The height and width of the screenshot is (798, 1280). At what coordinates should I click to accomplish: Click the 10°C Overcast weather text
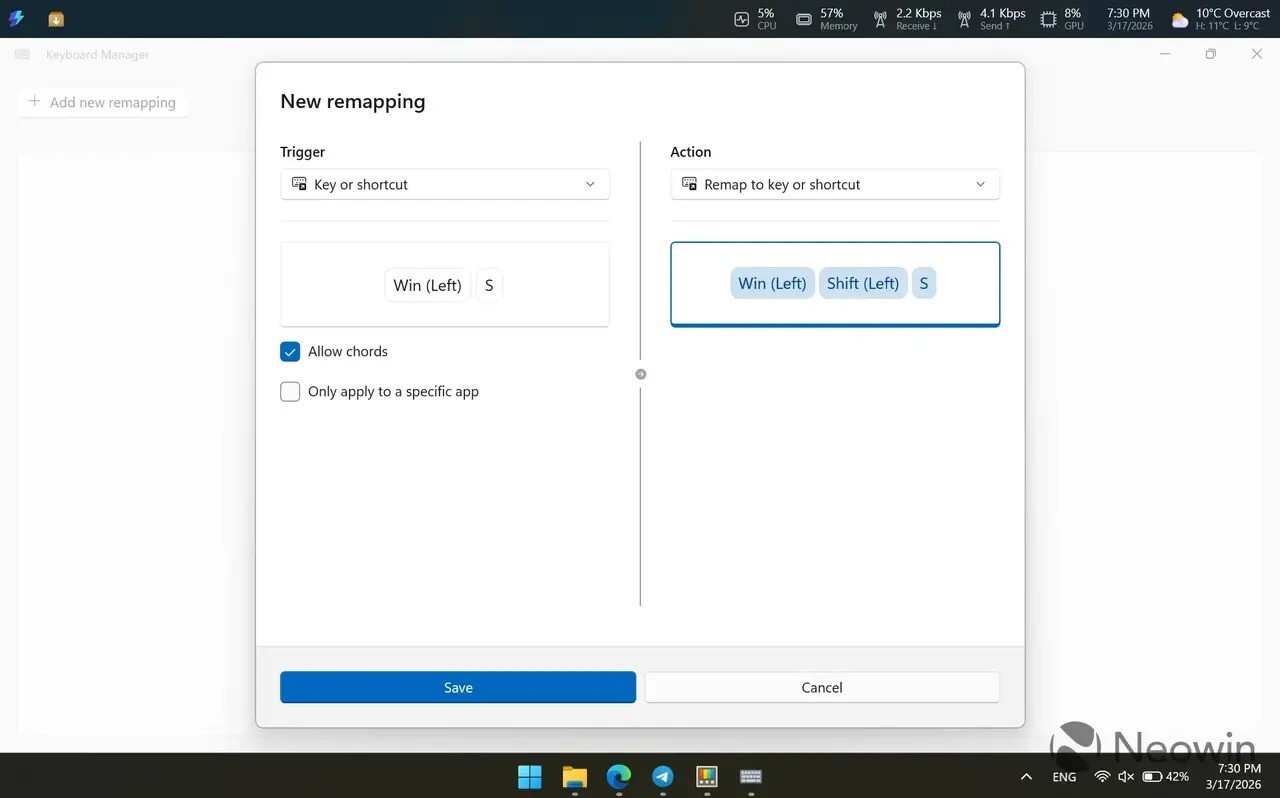pos(1233,13)
